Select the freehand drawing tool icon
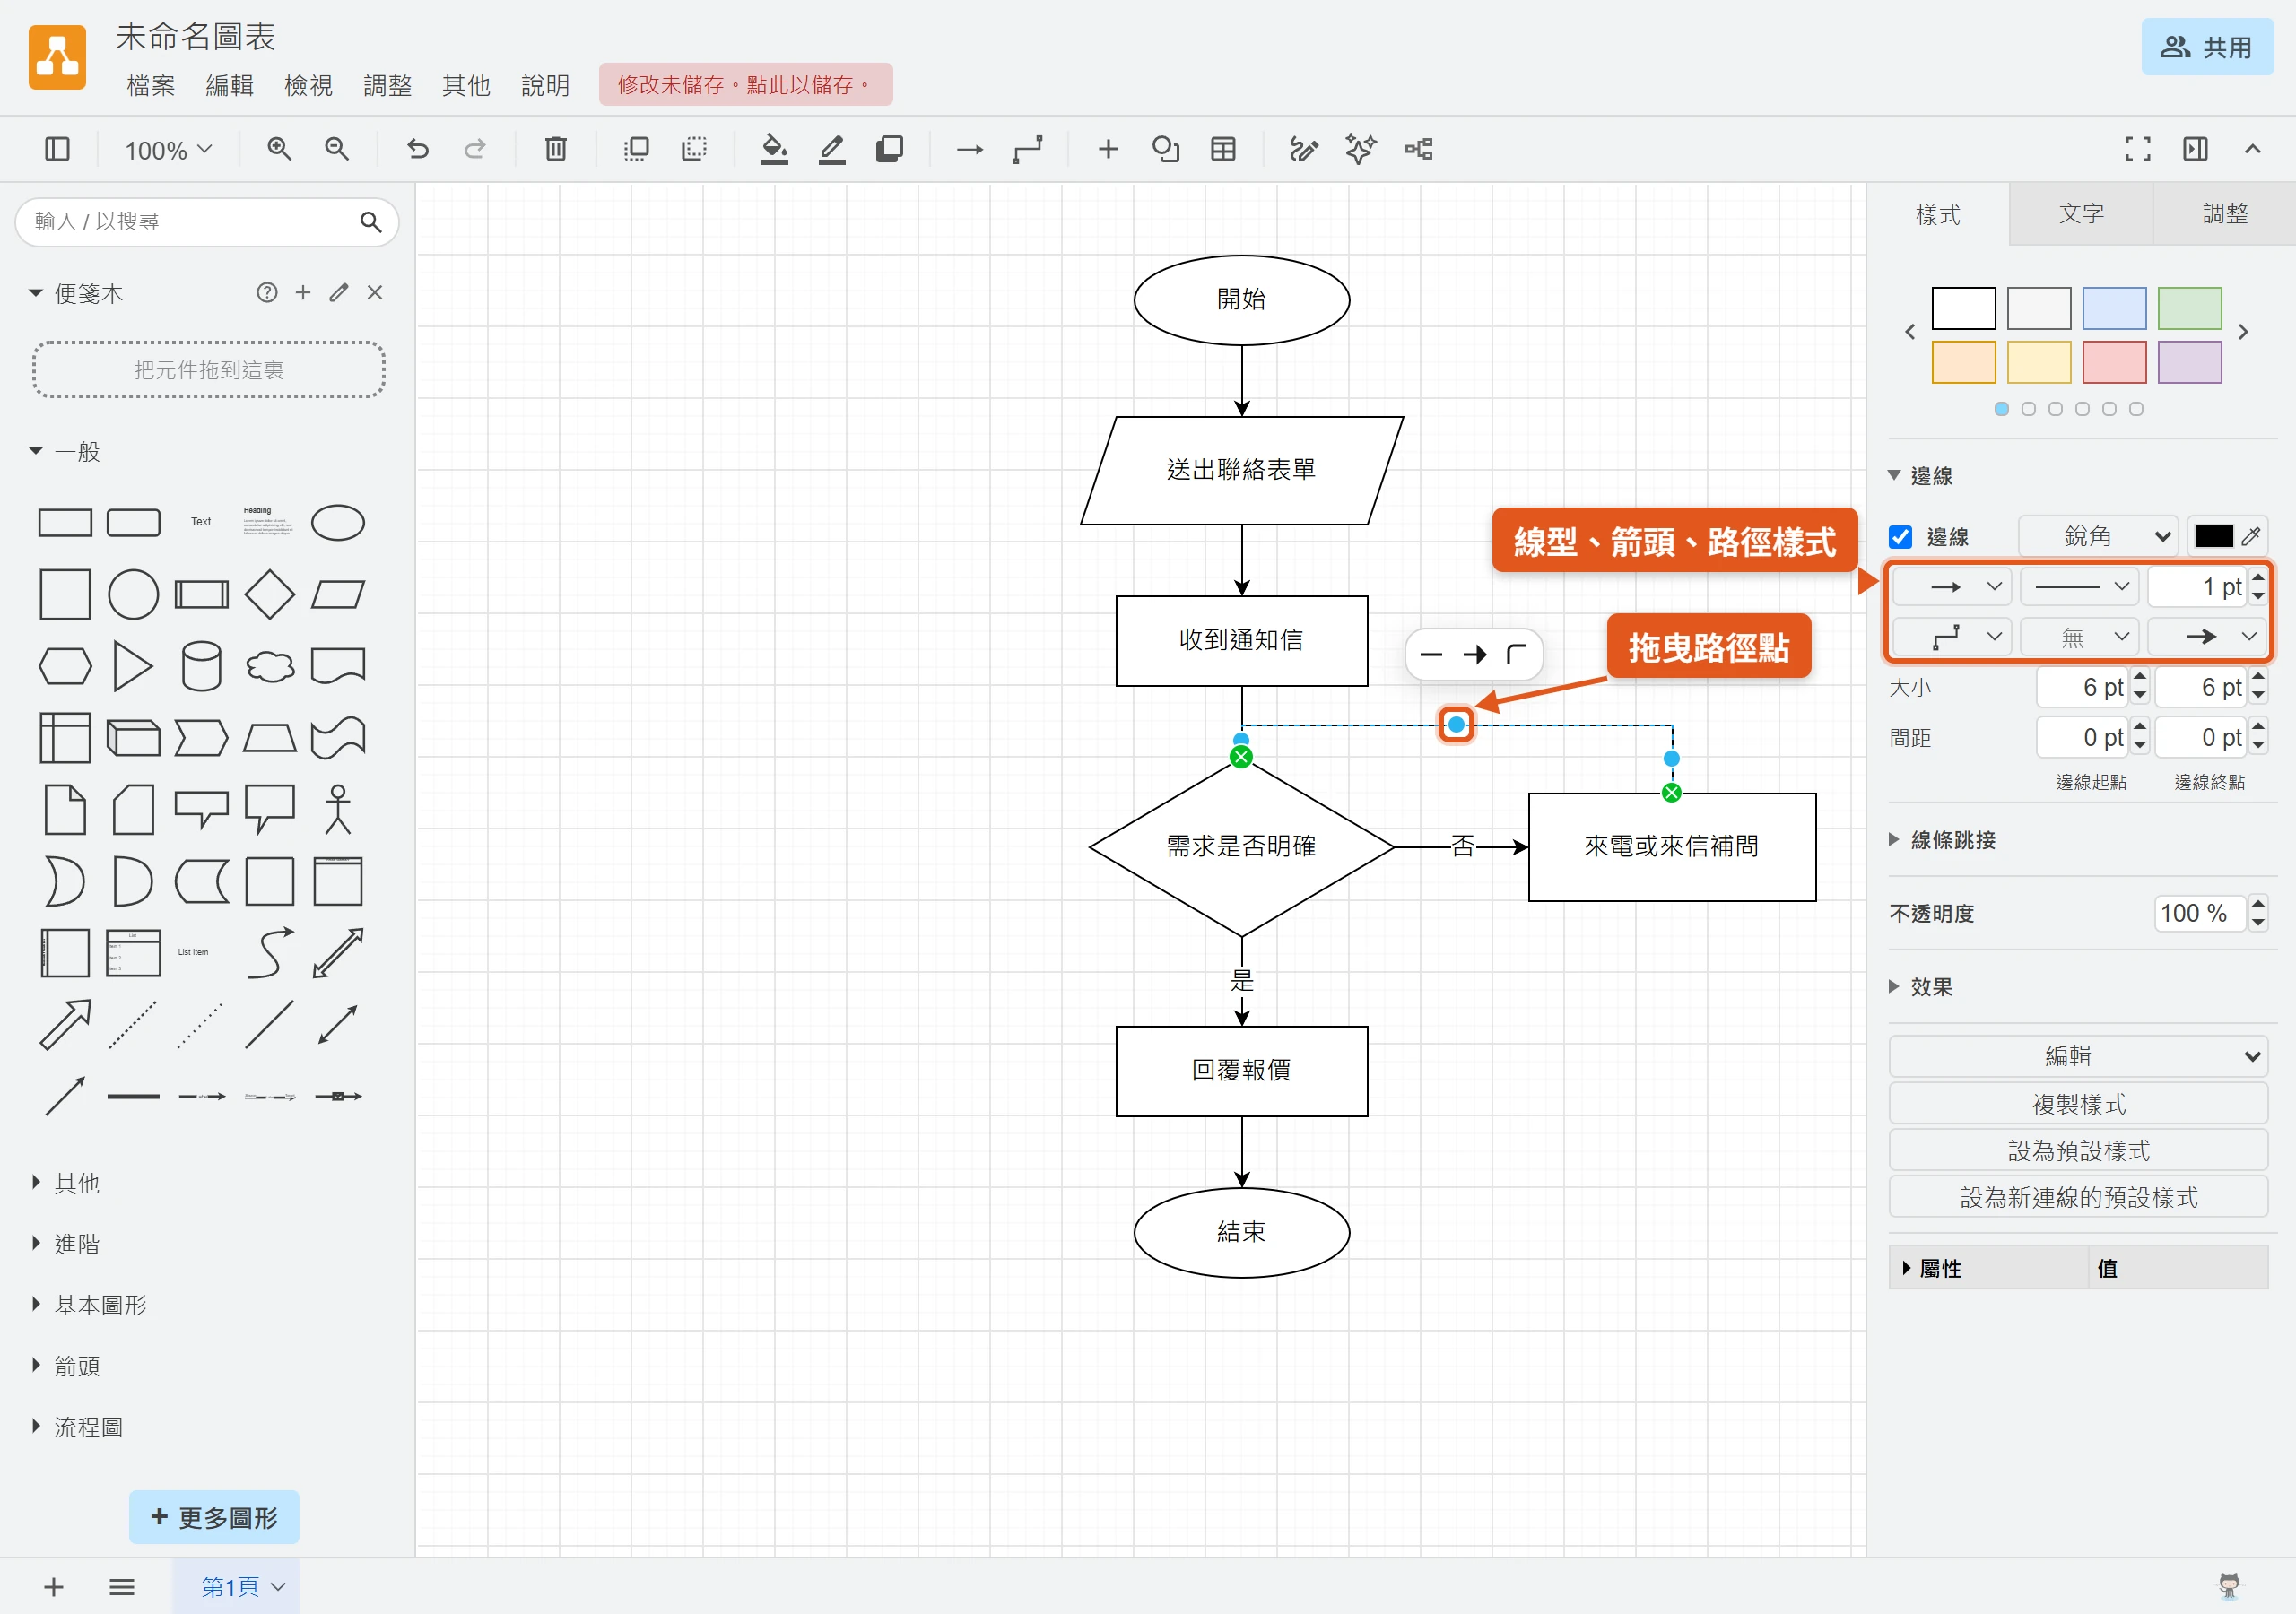 point(1303,149)
